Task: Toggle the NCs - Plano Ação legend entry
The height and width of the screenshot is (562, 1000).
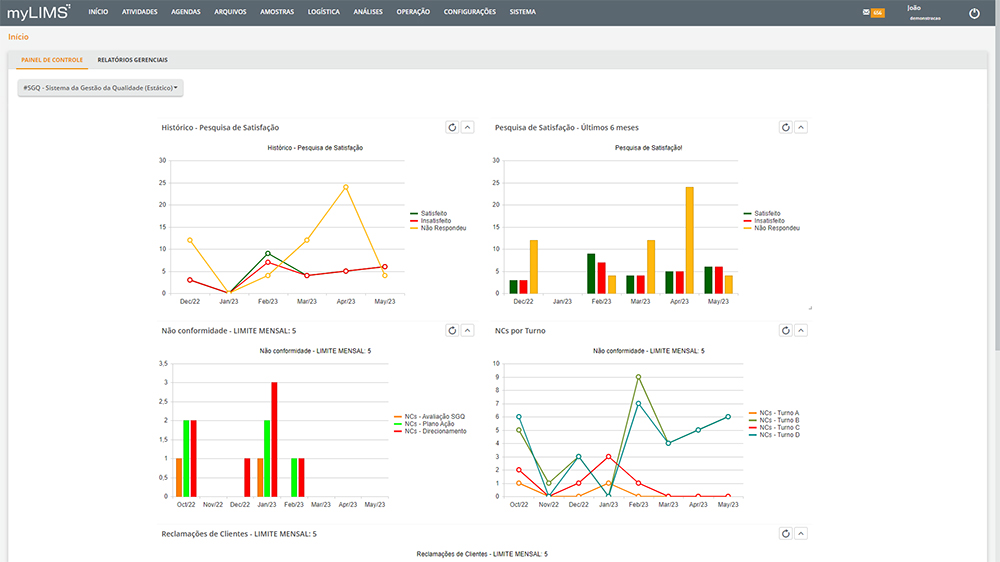Action: point(433,424)
